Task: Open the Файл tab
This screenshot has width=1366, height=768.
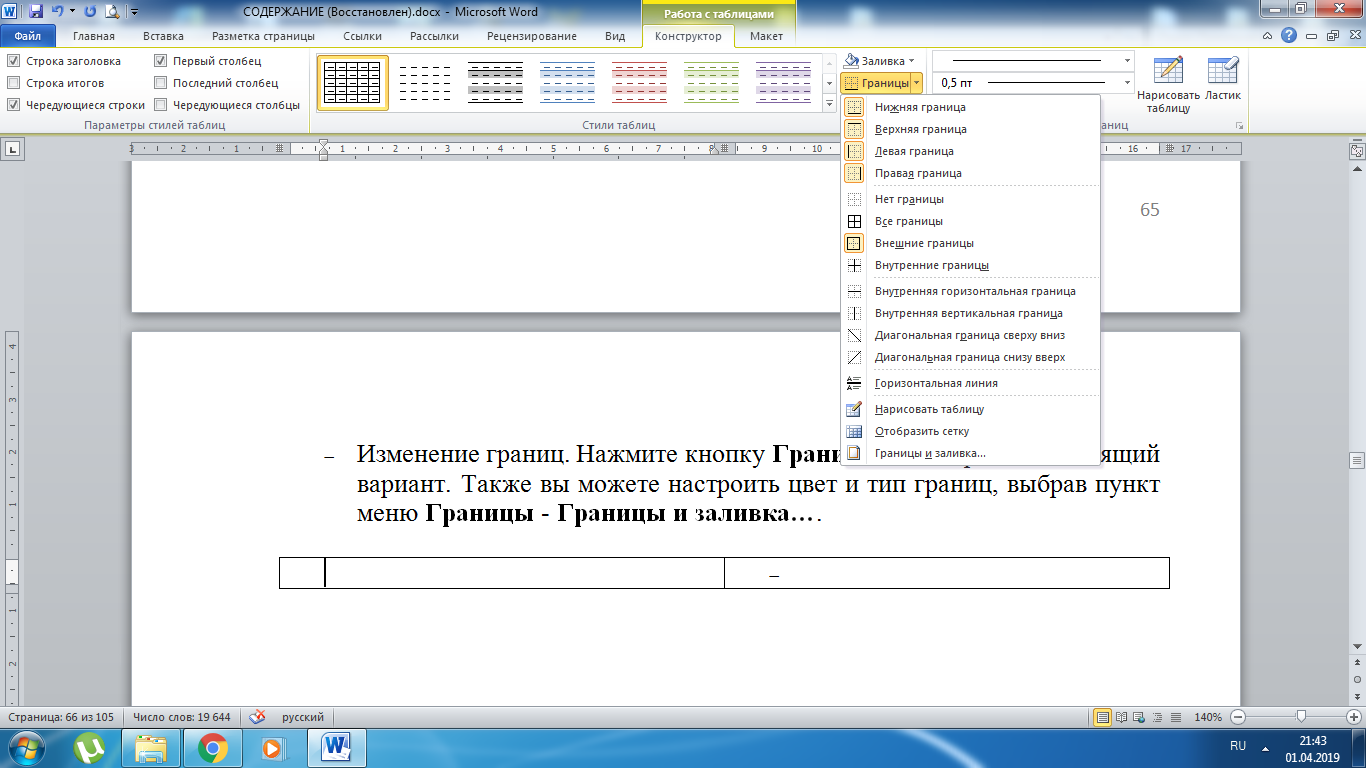Action: 27,36
